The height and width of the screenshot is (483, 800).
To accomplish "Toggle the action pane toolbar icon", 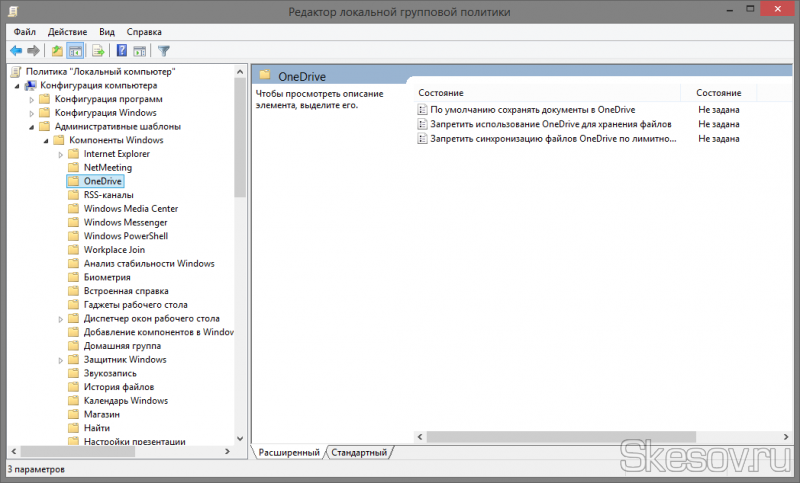I will tap(140, 50).
